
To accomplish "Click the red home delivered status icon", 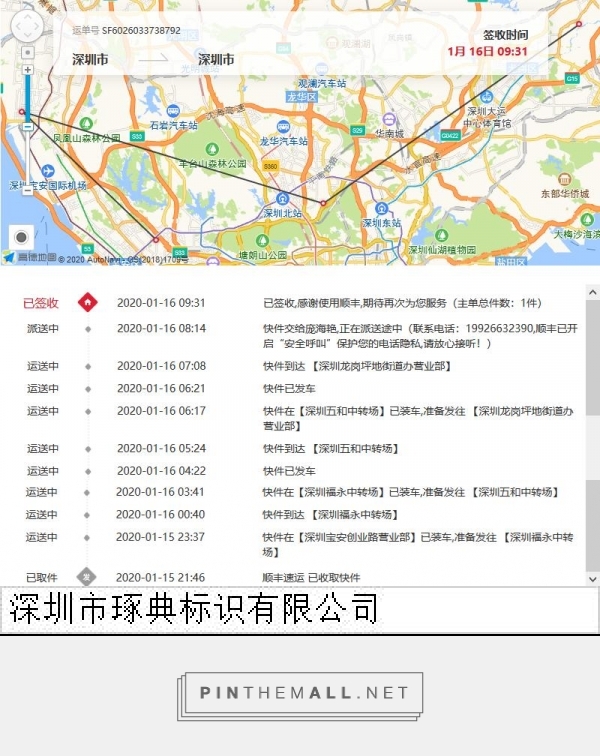I will [x=87, y=302].
